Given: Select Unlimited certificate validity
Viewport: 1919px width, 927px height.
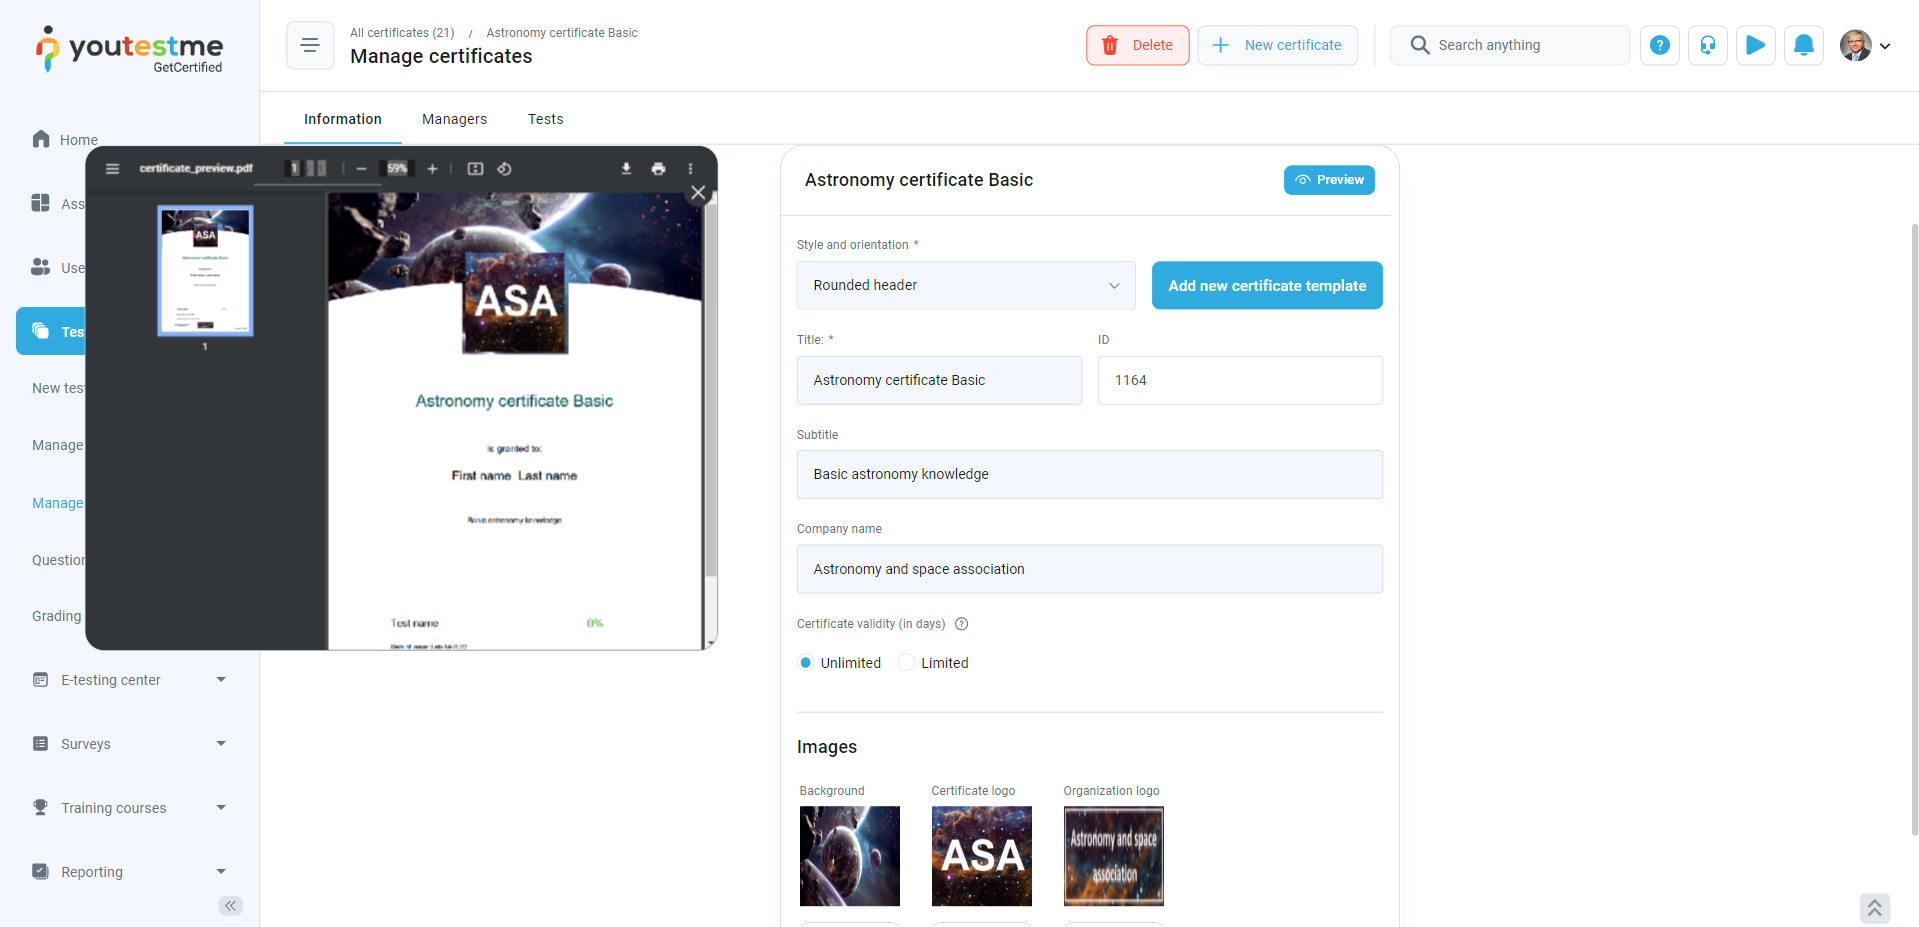Looking at the screenshot, I should click(x=806, y=663).
